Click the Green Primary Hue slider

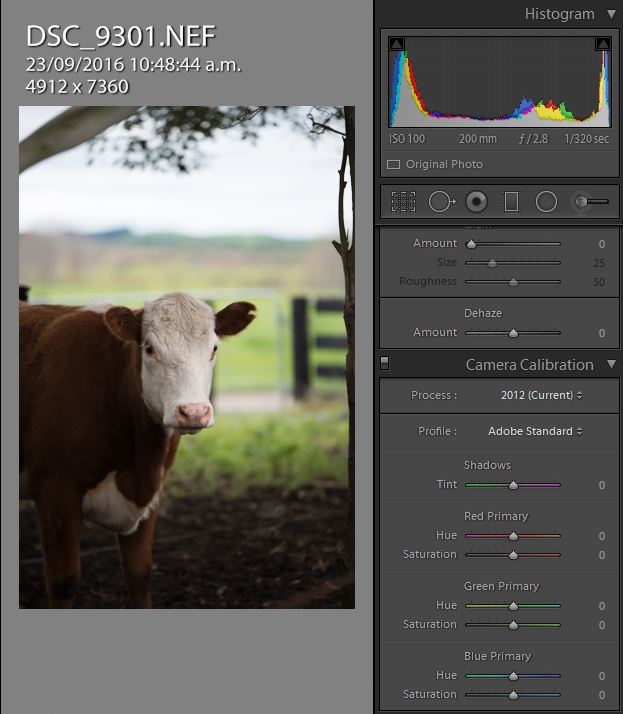point(513,606)
